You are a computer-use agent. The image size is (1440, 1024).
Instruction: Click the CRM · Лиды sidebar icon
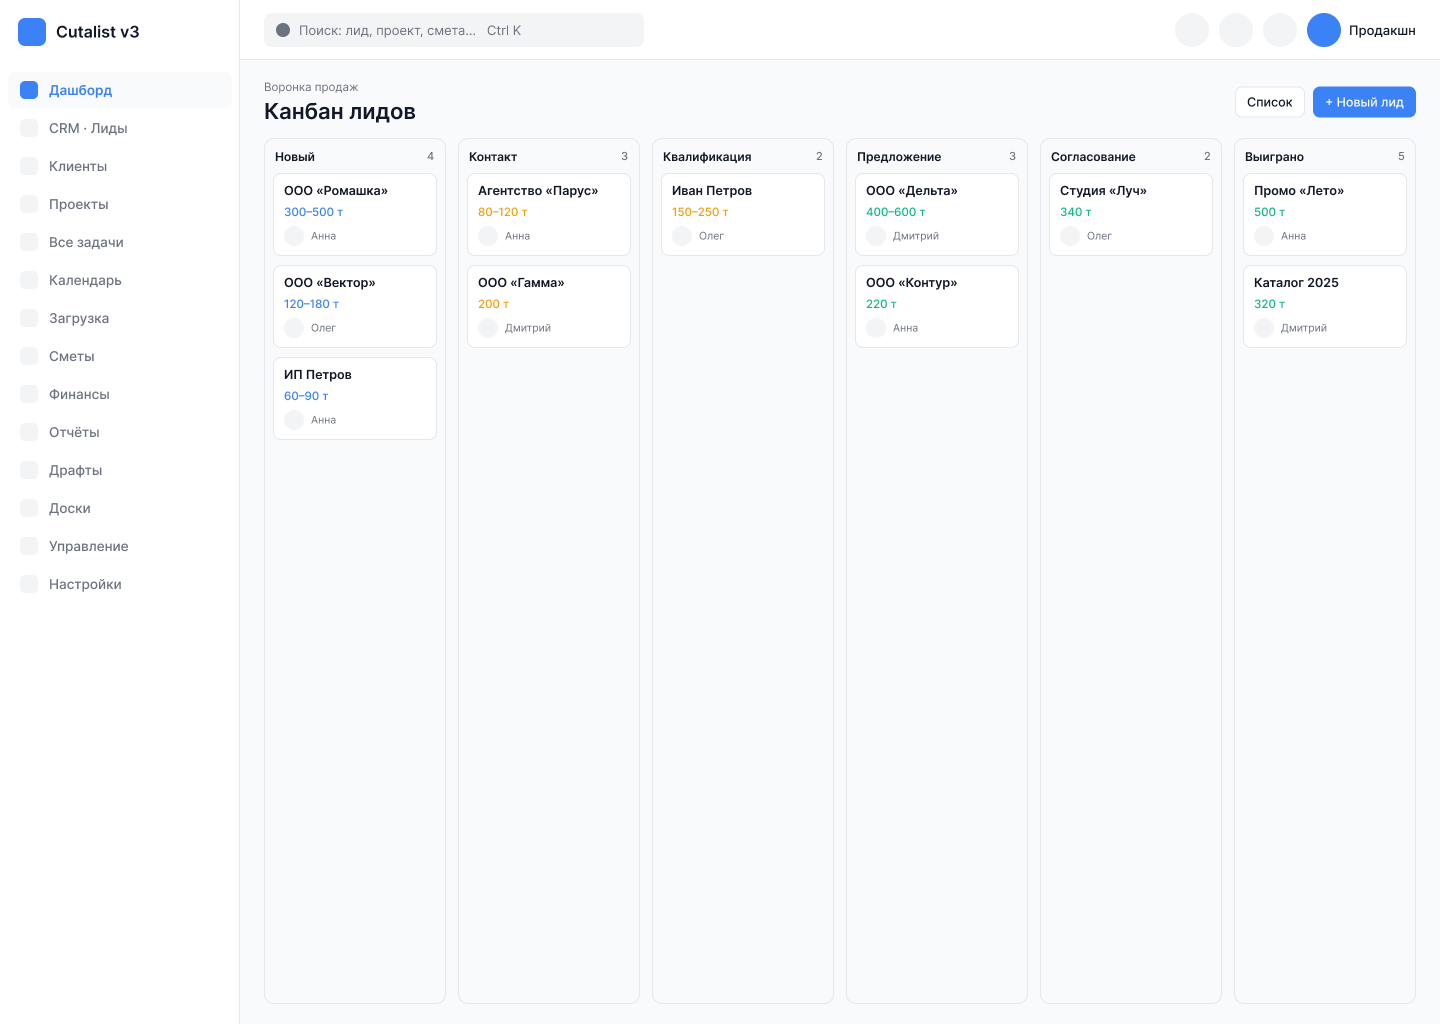tap(29, 128)
